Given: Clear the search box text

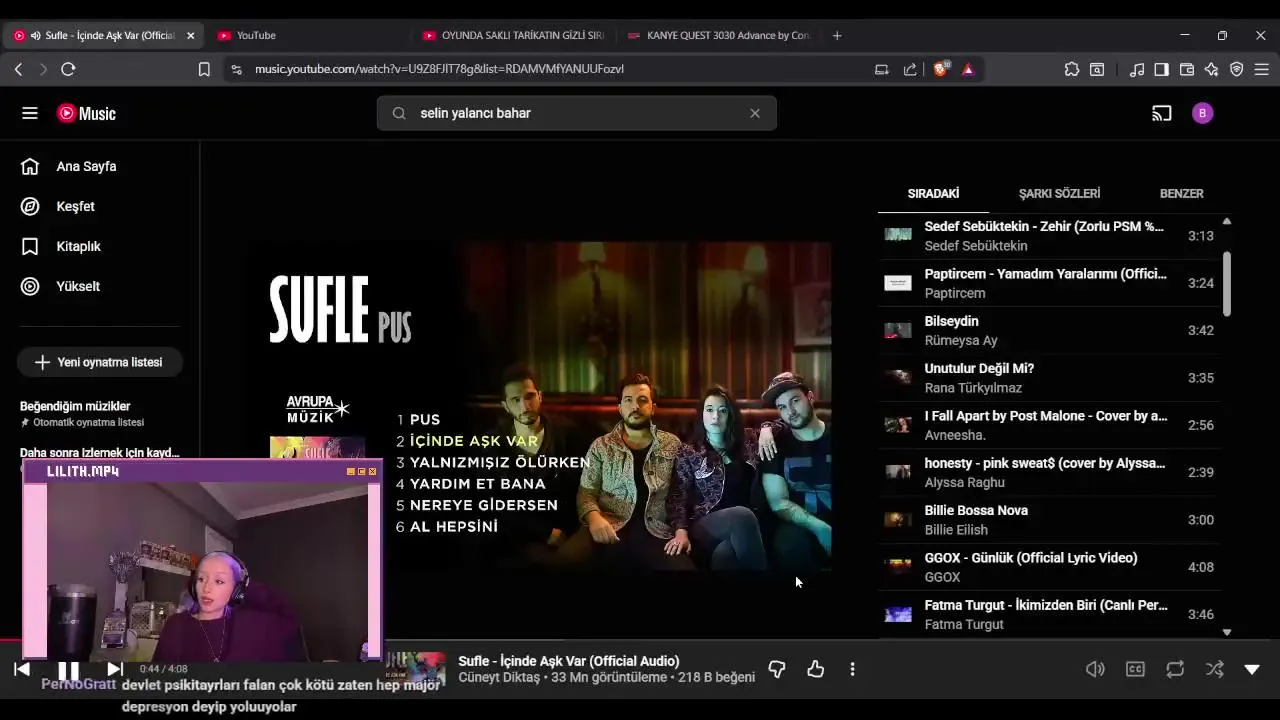Looking at the screenshot, I should pyautogui.click(x=755, y=113).
